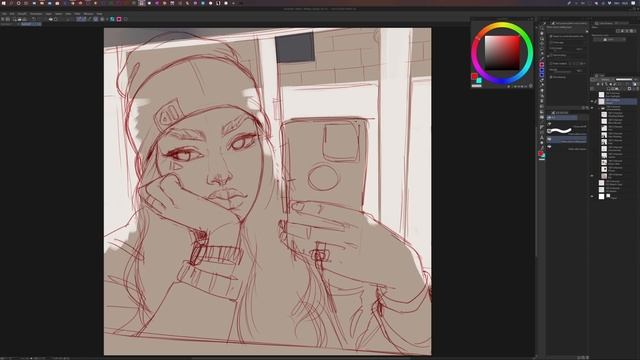The width and height of the screenshot is (640, 360).
Task: Adjust the layer opacity slider in Layer panel
Action: (624, 80)
